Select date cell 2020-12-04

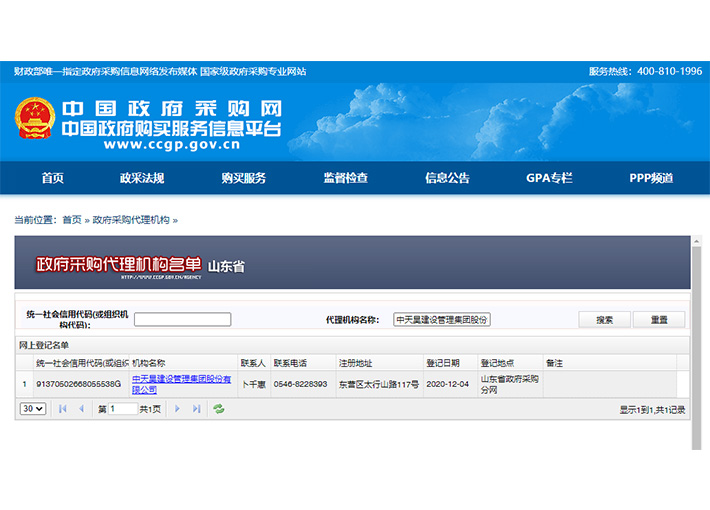click(x=451, y=384)
